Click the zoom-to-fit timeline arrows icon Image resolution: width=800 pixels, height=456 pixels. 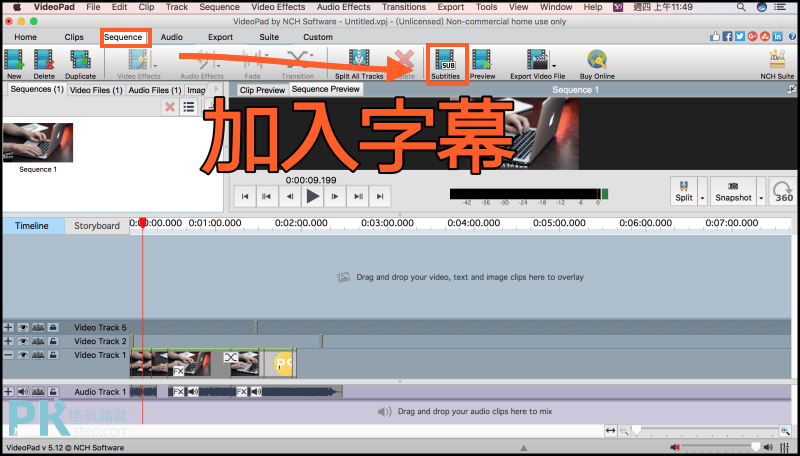point(611,431)
